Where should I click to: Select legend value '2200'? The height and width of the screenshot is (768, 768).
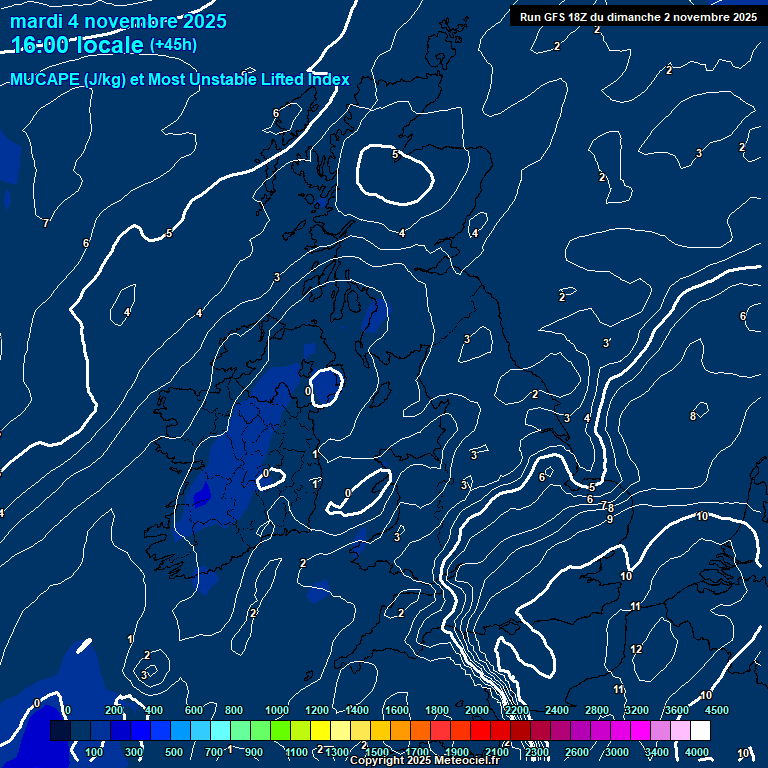pyautogui.click(x=517, y=710)
